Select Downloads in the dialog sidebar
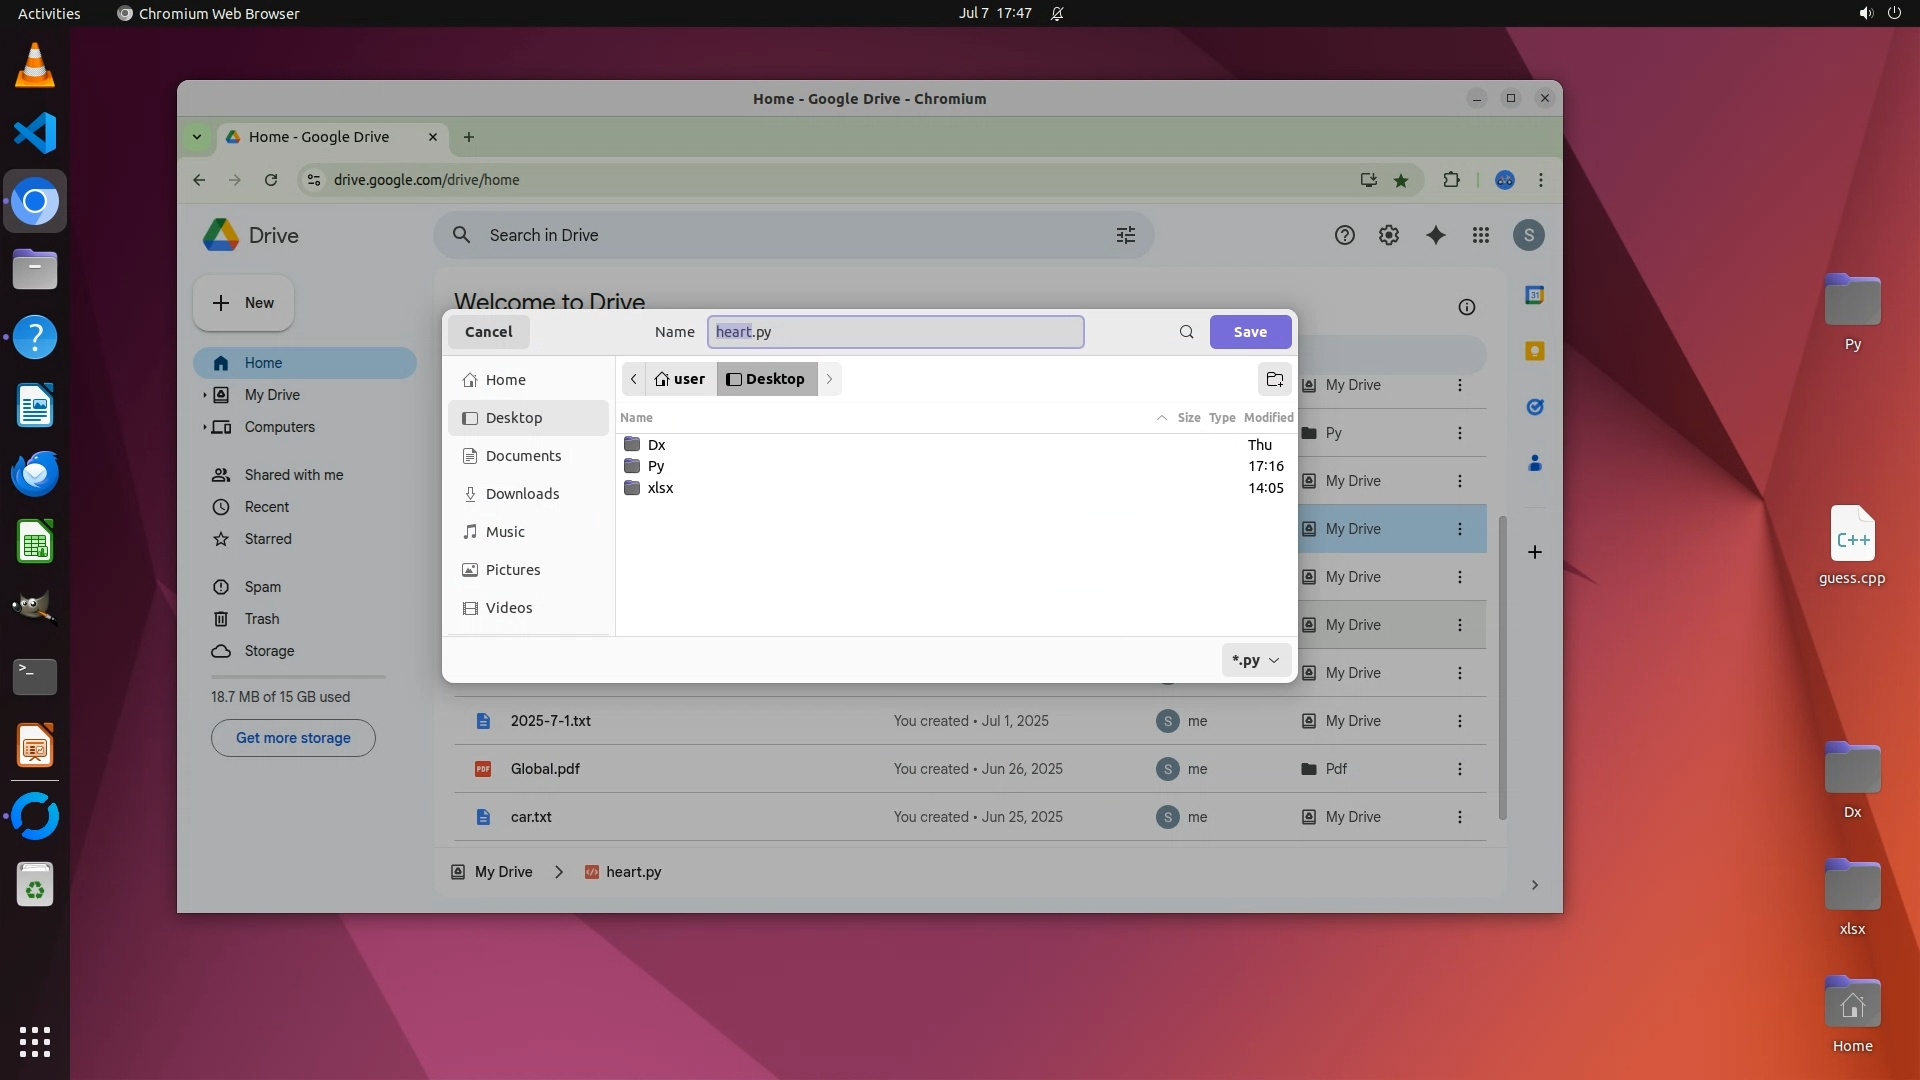1920x1080 pixels. 522,494
